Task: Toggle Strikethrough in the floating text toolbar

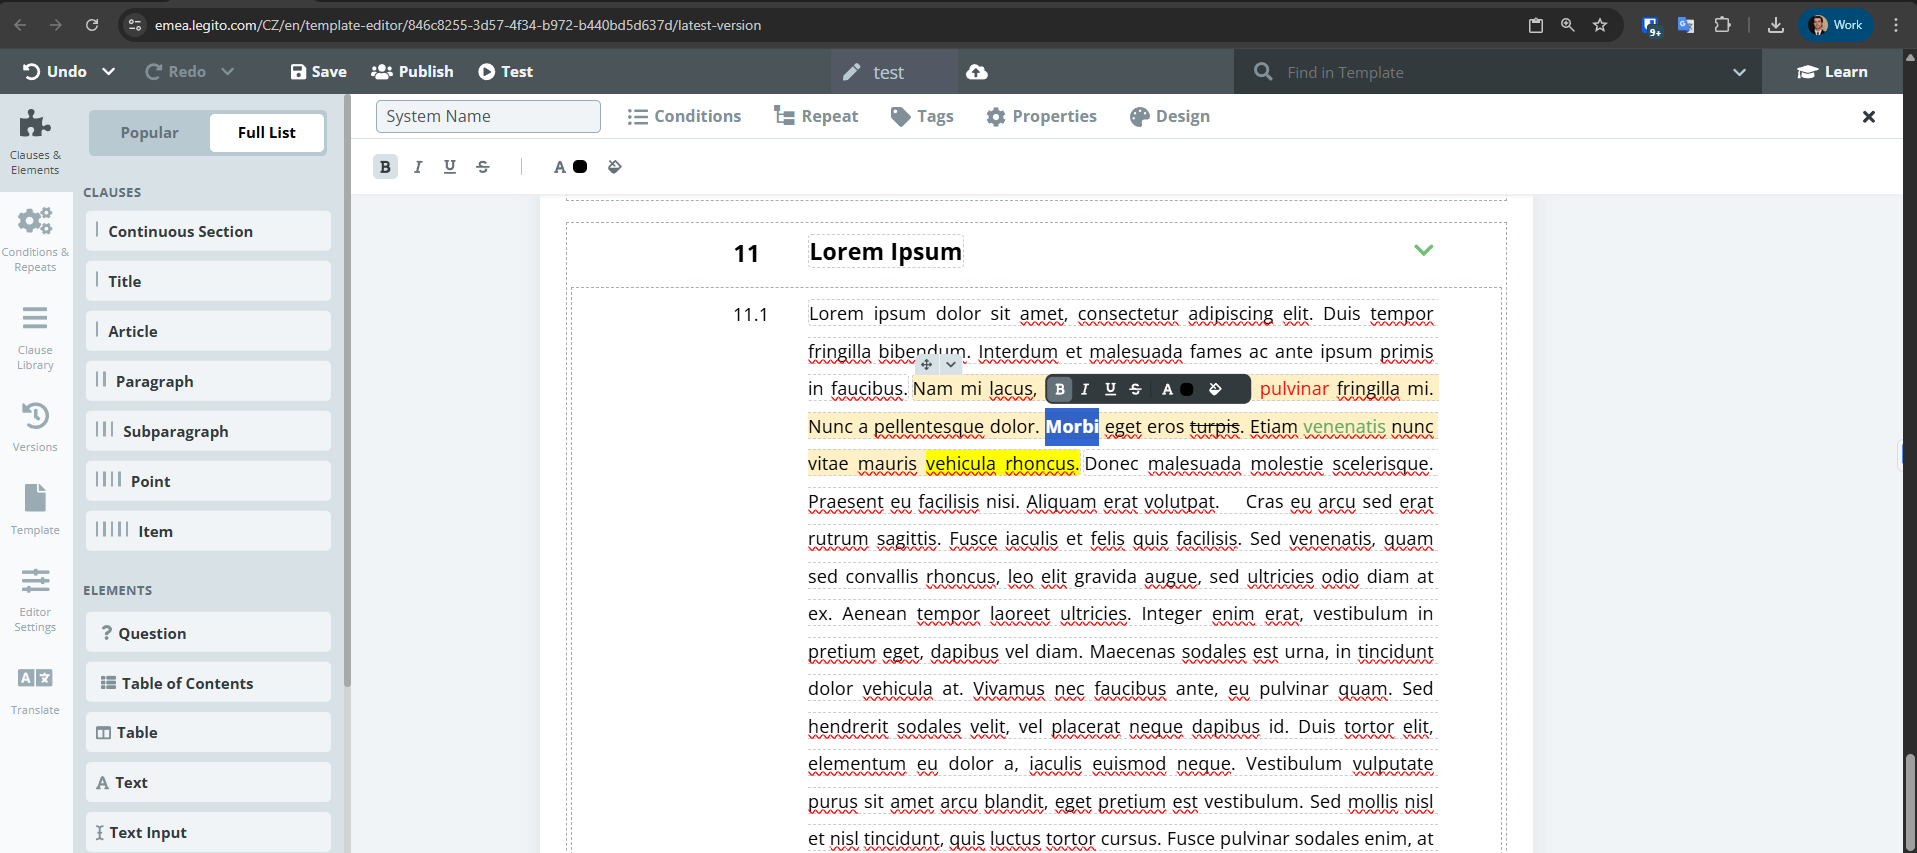Action: (1135, 389)
